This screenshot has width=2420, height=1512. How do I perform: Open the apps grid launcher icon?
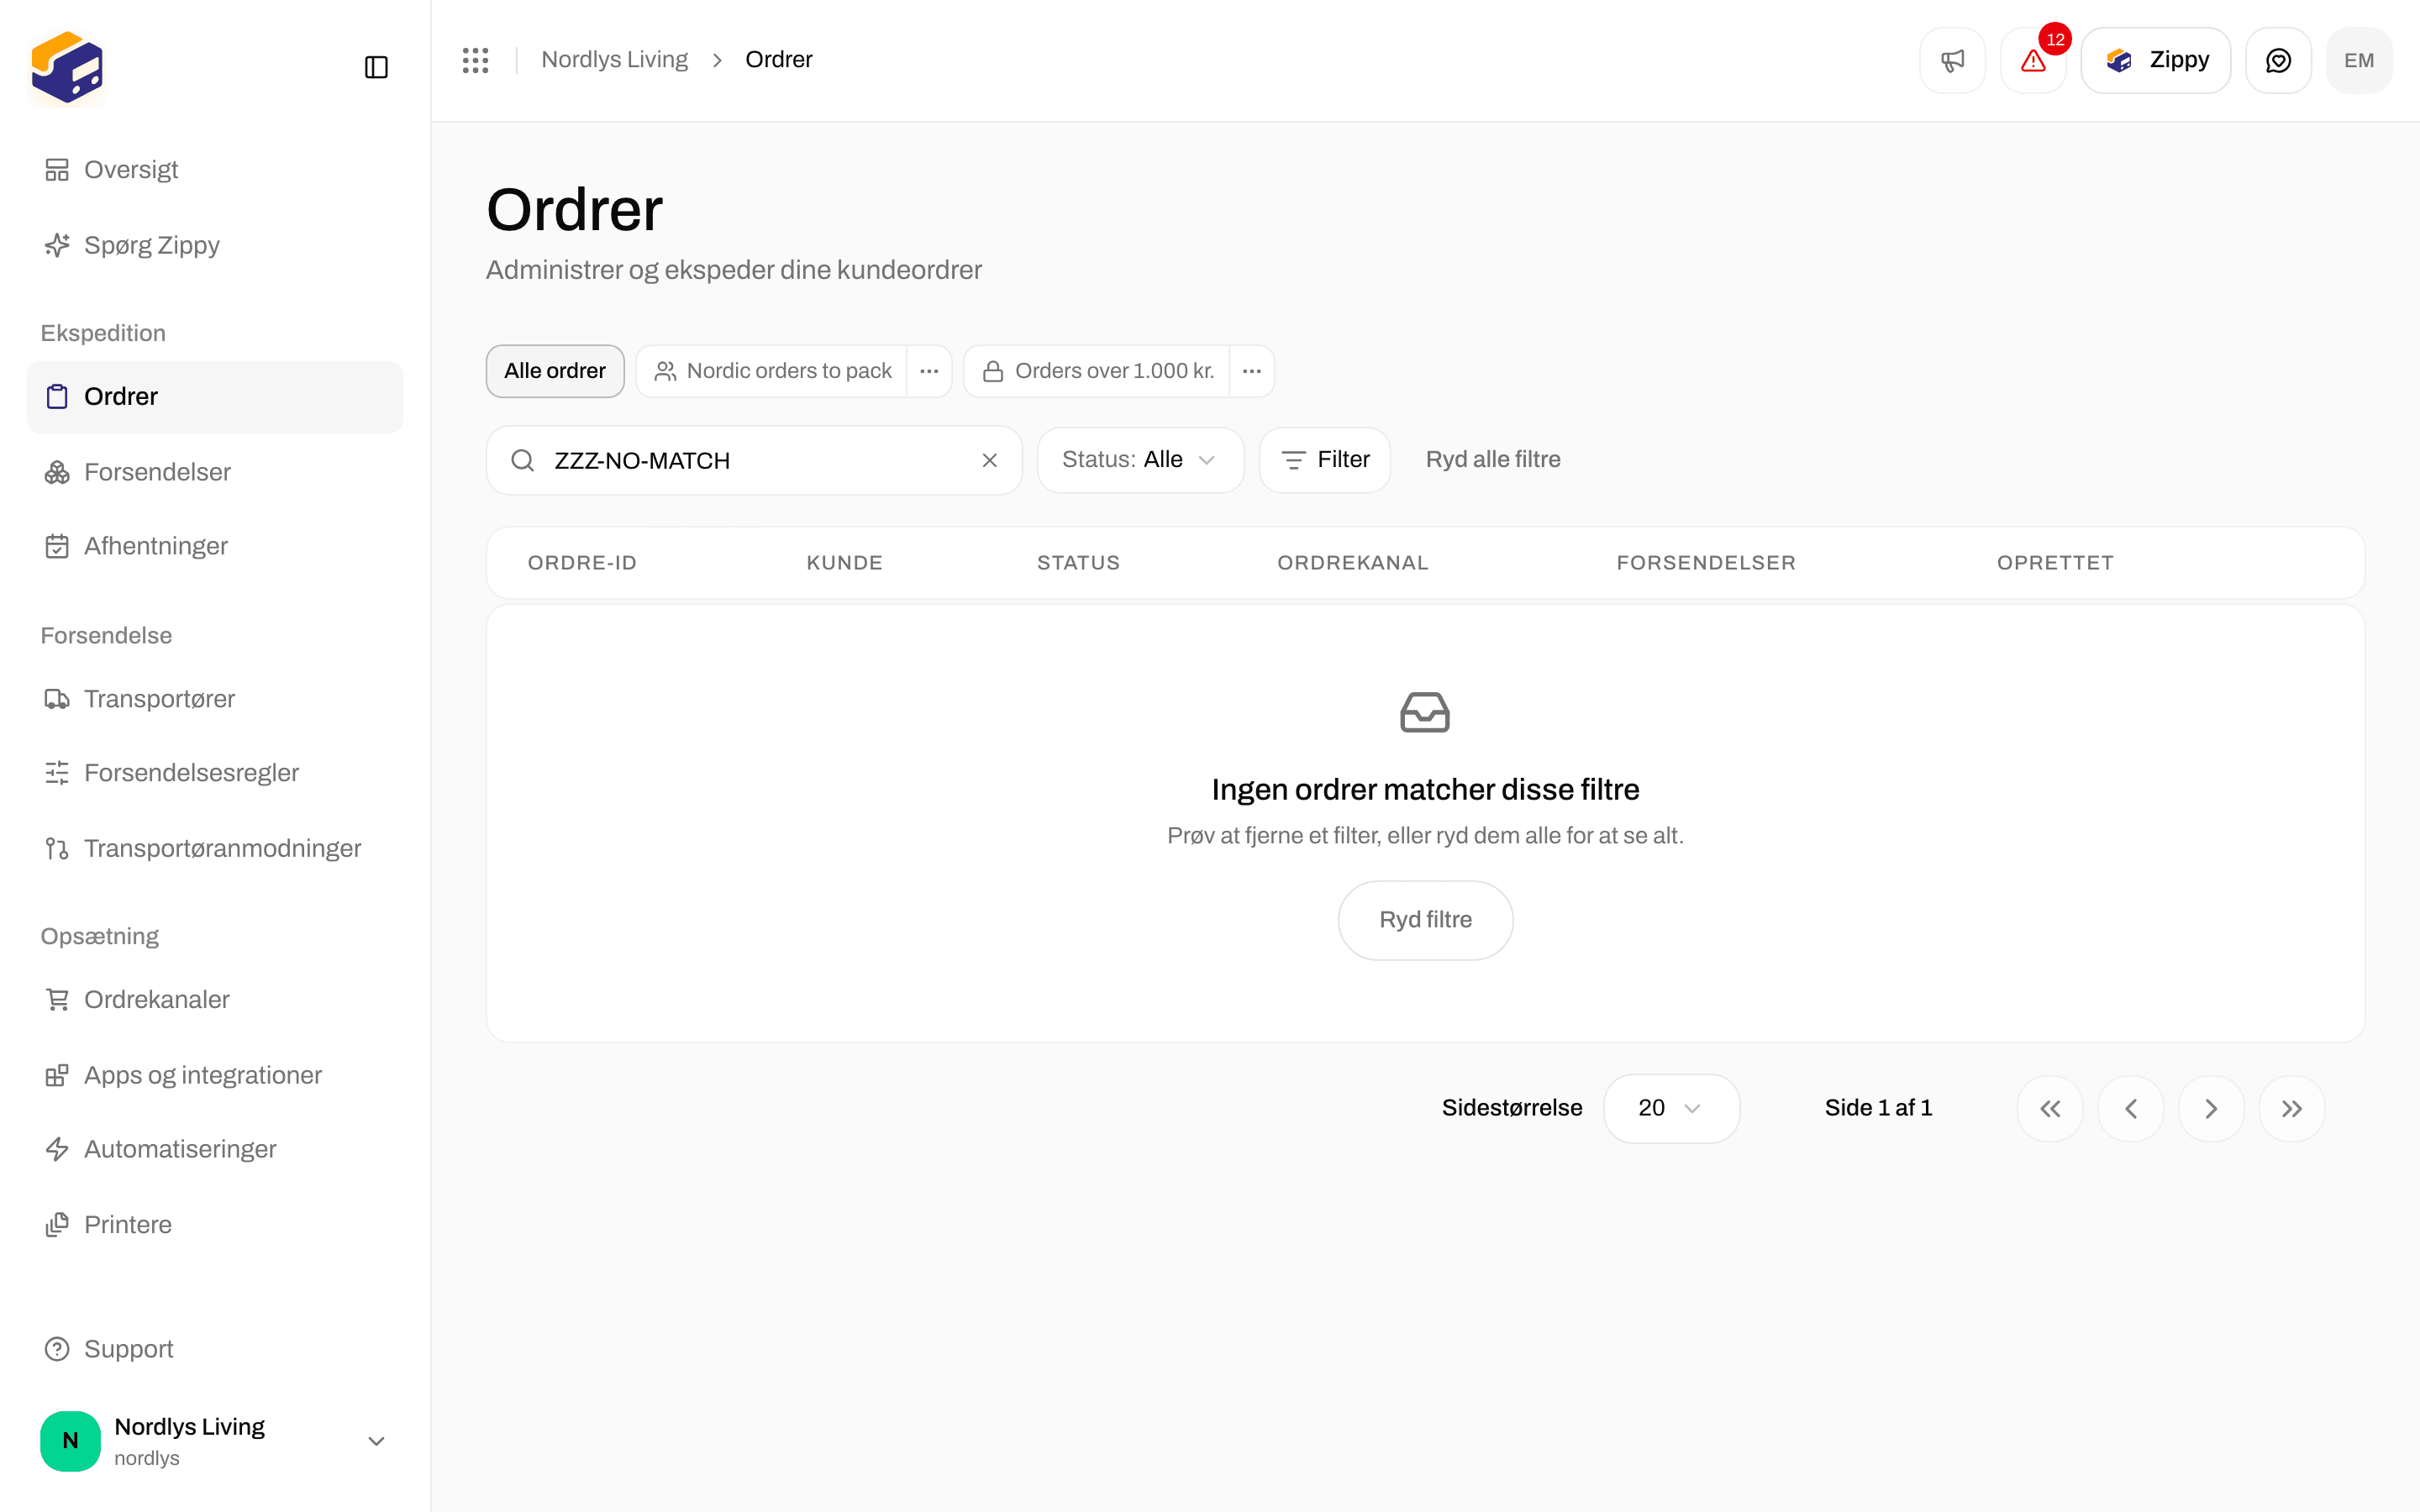[475, 60]
